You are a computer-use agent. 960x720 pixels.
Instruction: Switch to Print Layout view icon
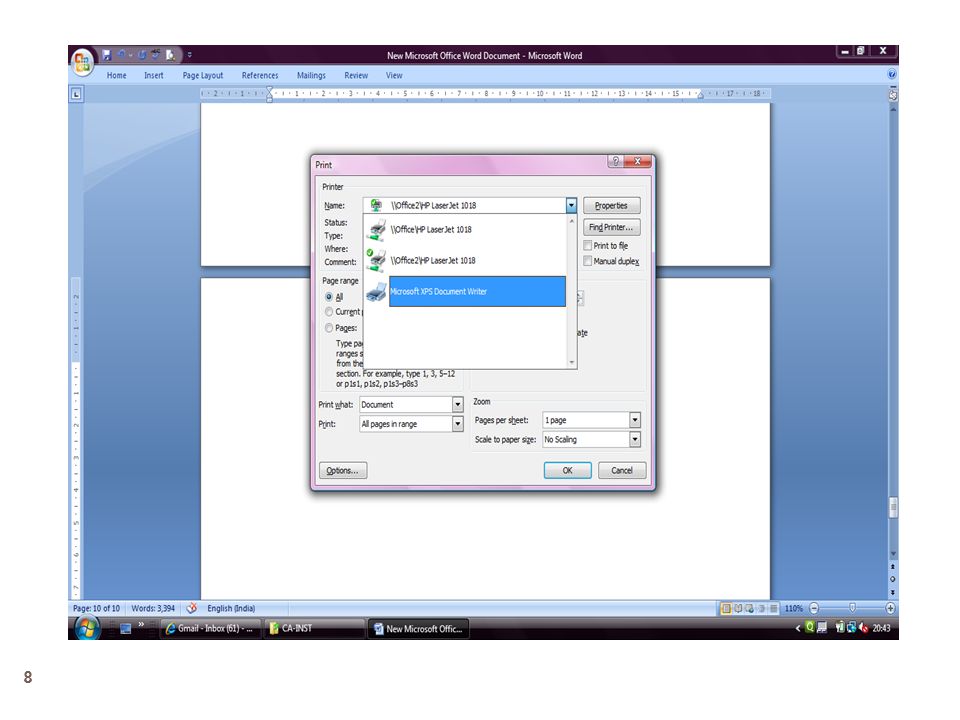tap(726, 609)
